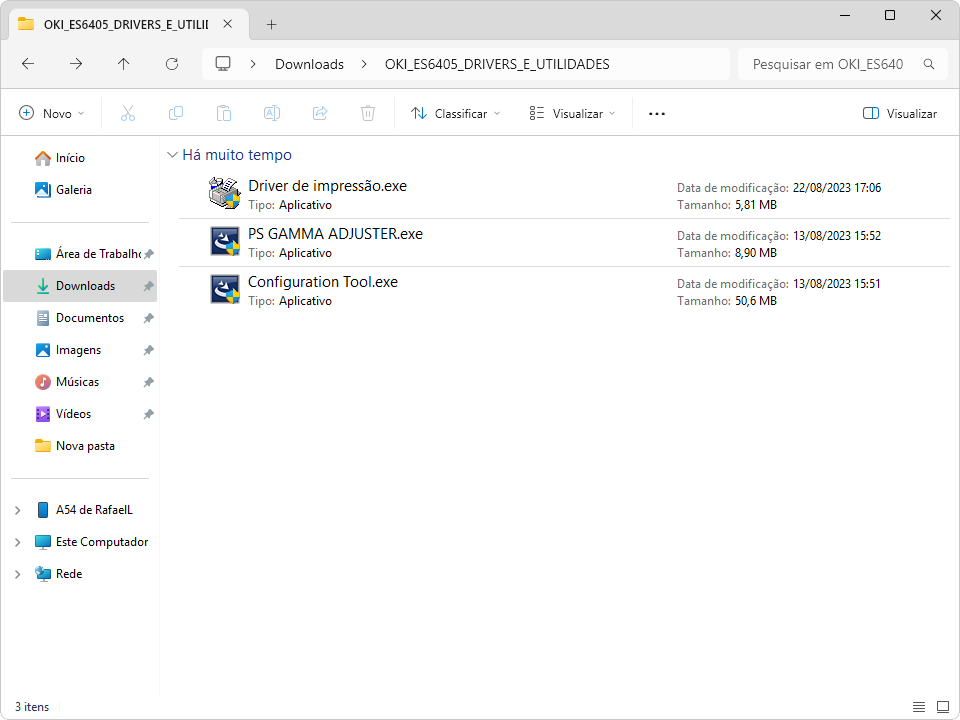Click the Rename icon in toolbar

272,113
